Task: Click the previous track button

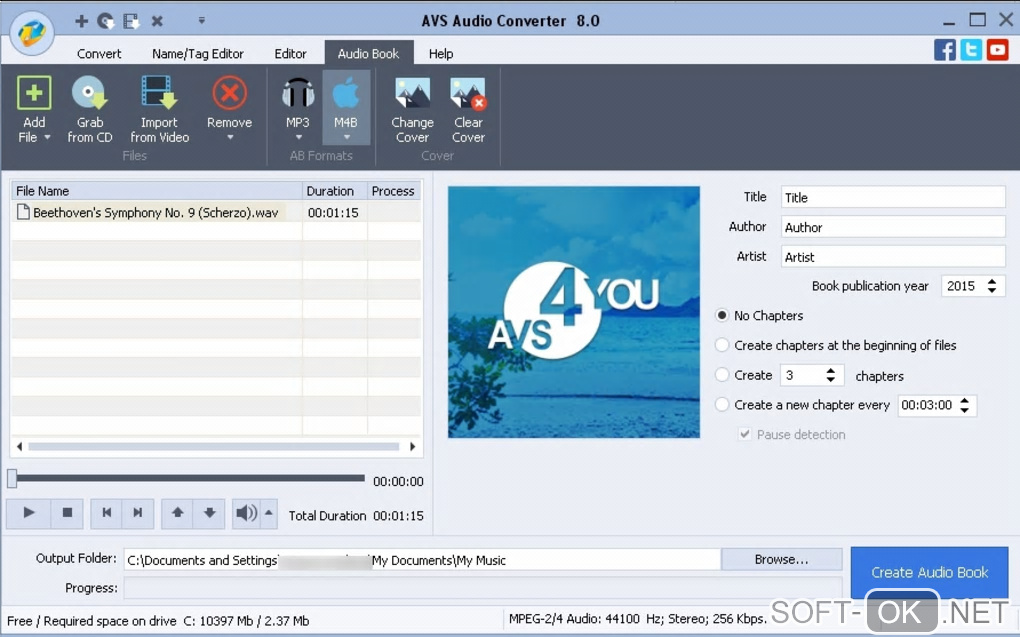Action: tap(107, 513)
